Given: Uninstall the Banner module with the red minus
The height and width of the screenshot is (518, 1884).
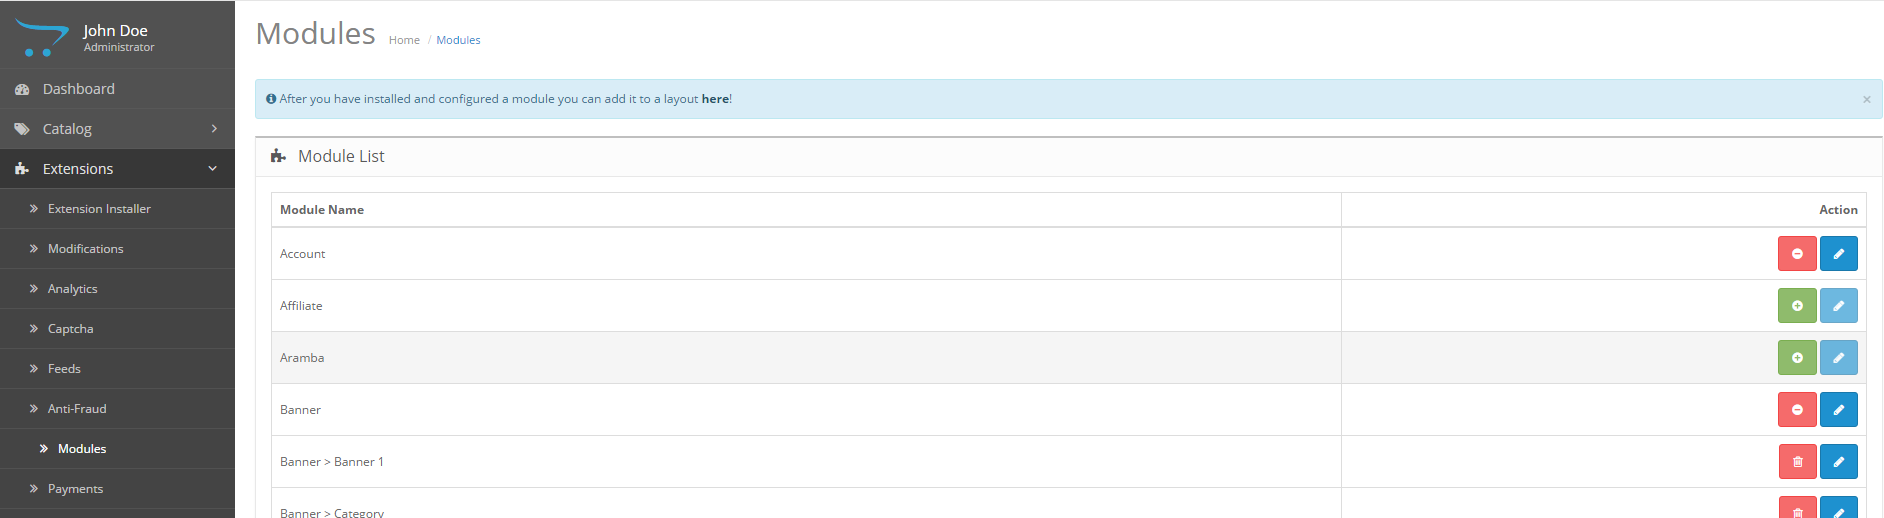Looking at the screenshot, I should pos(1797,410).
